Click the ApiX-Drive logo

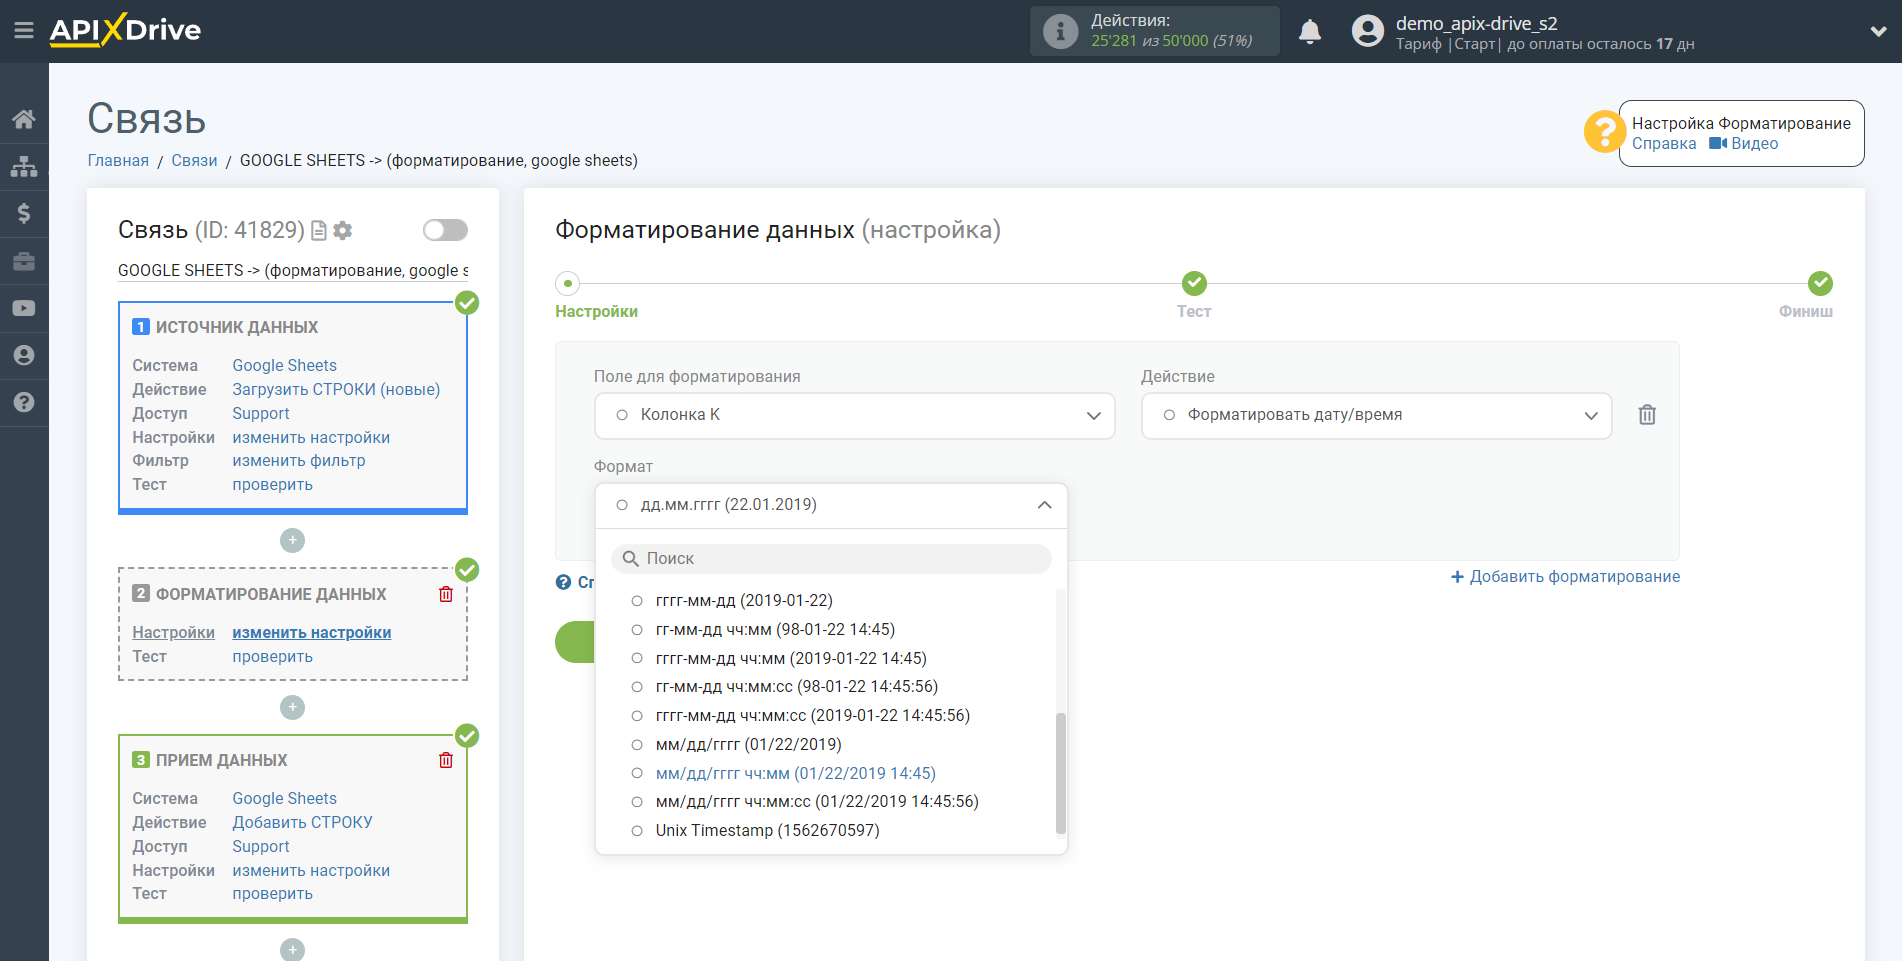click(x=125, y=30)
